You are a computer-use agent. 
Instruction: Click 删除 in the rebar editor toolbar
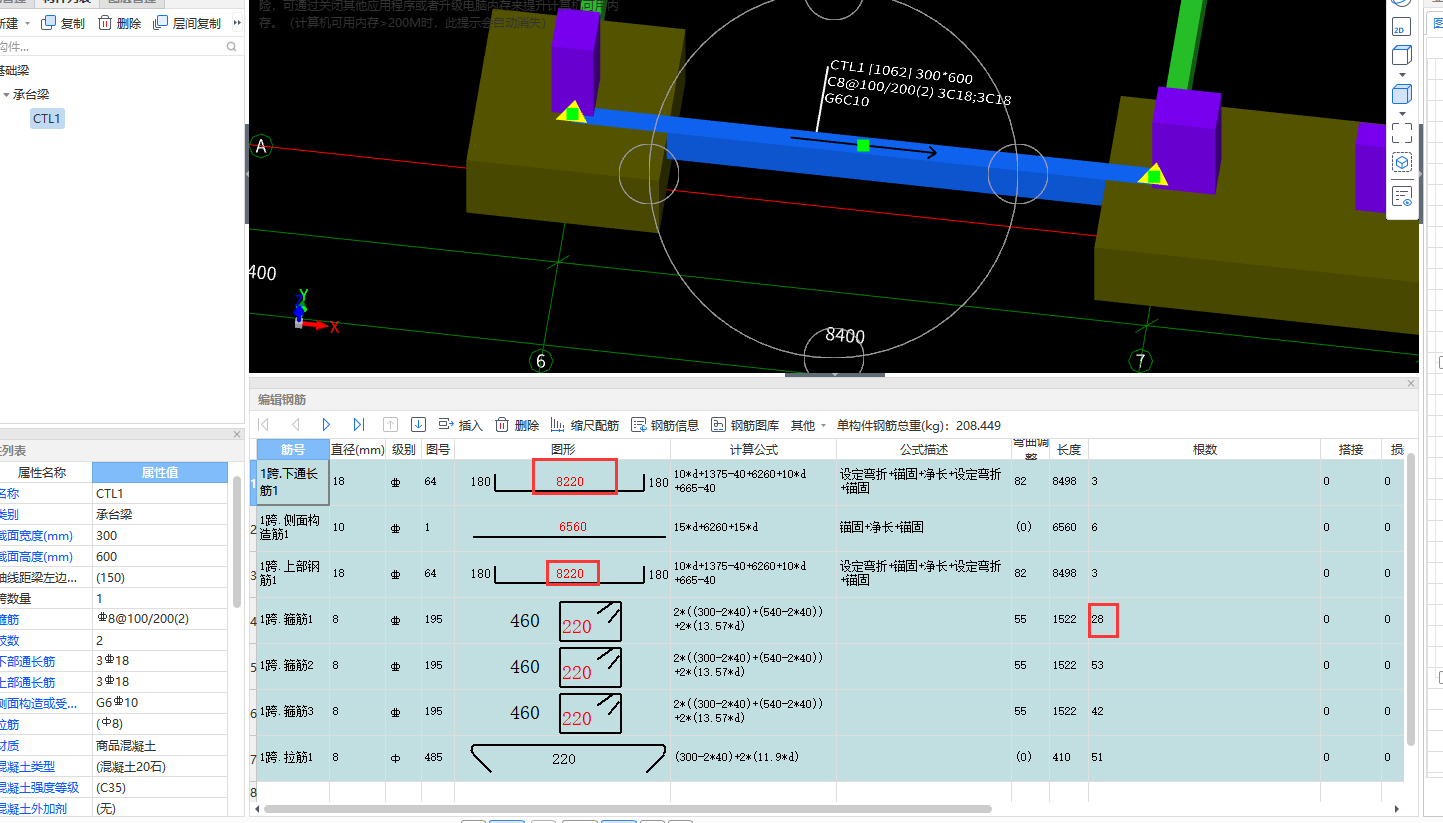(517, 425)
